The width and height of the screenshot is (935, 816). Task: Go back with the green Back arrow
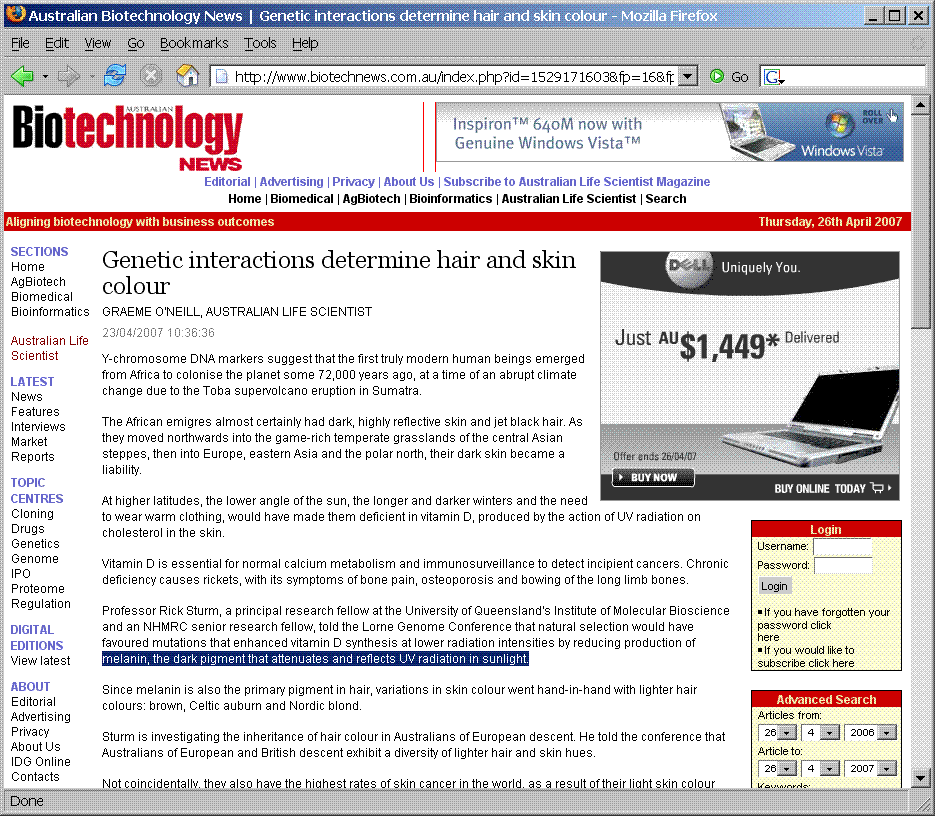[23, 76]
